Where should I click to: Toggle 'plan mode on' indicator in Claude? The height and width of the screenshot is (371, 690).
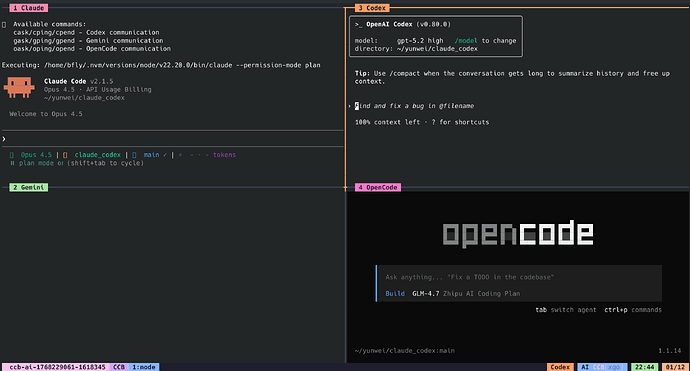click(37, 163)
